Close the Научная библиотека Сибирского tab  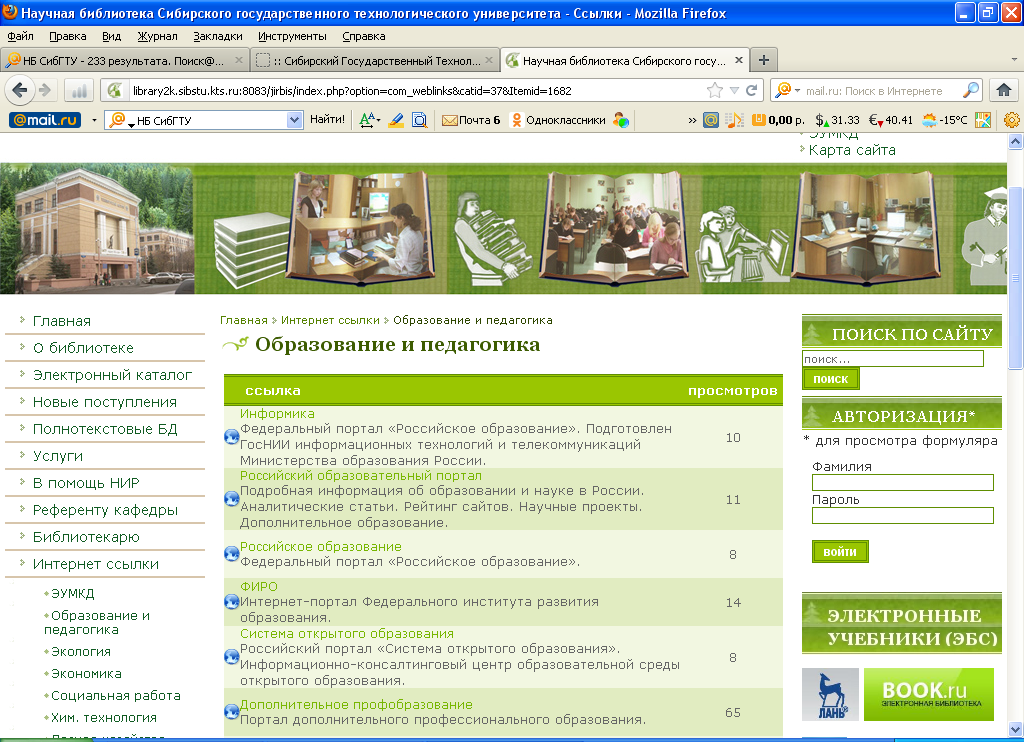(739, 60)
